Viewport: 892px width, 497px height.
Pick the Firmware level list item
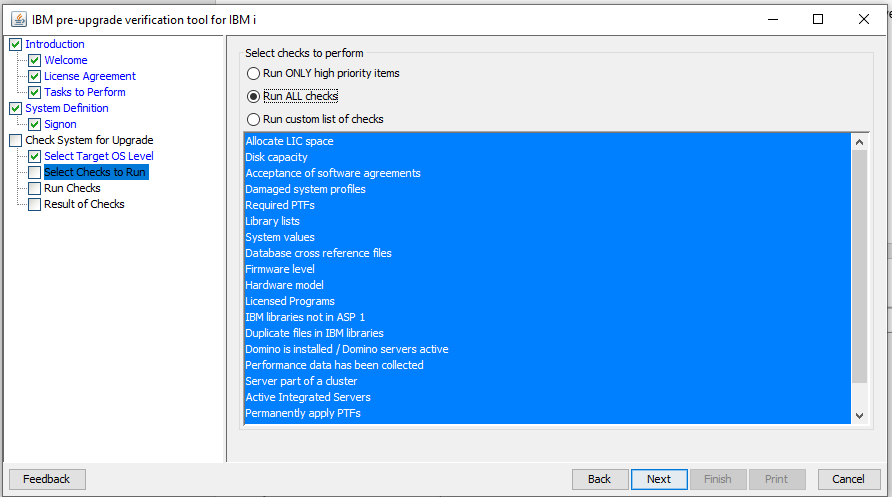click(280, 269)
